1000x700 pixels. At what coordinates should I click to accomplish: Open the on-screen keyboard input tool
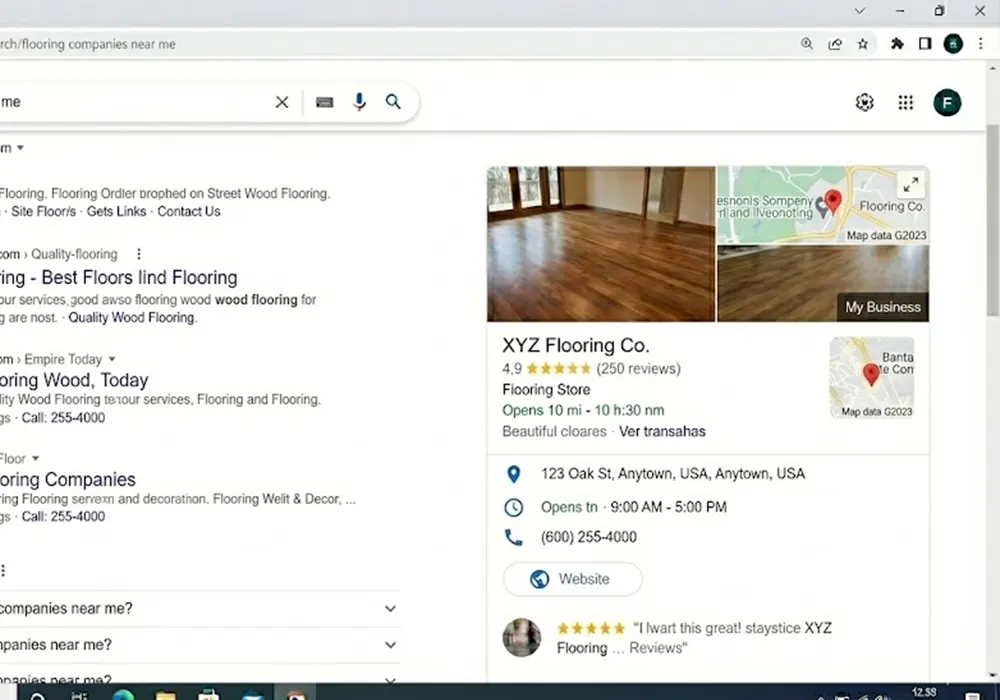tap(324, 102)
